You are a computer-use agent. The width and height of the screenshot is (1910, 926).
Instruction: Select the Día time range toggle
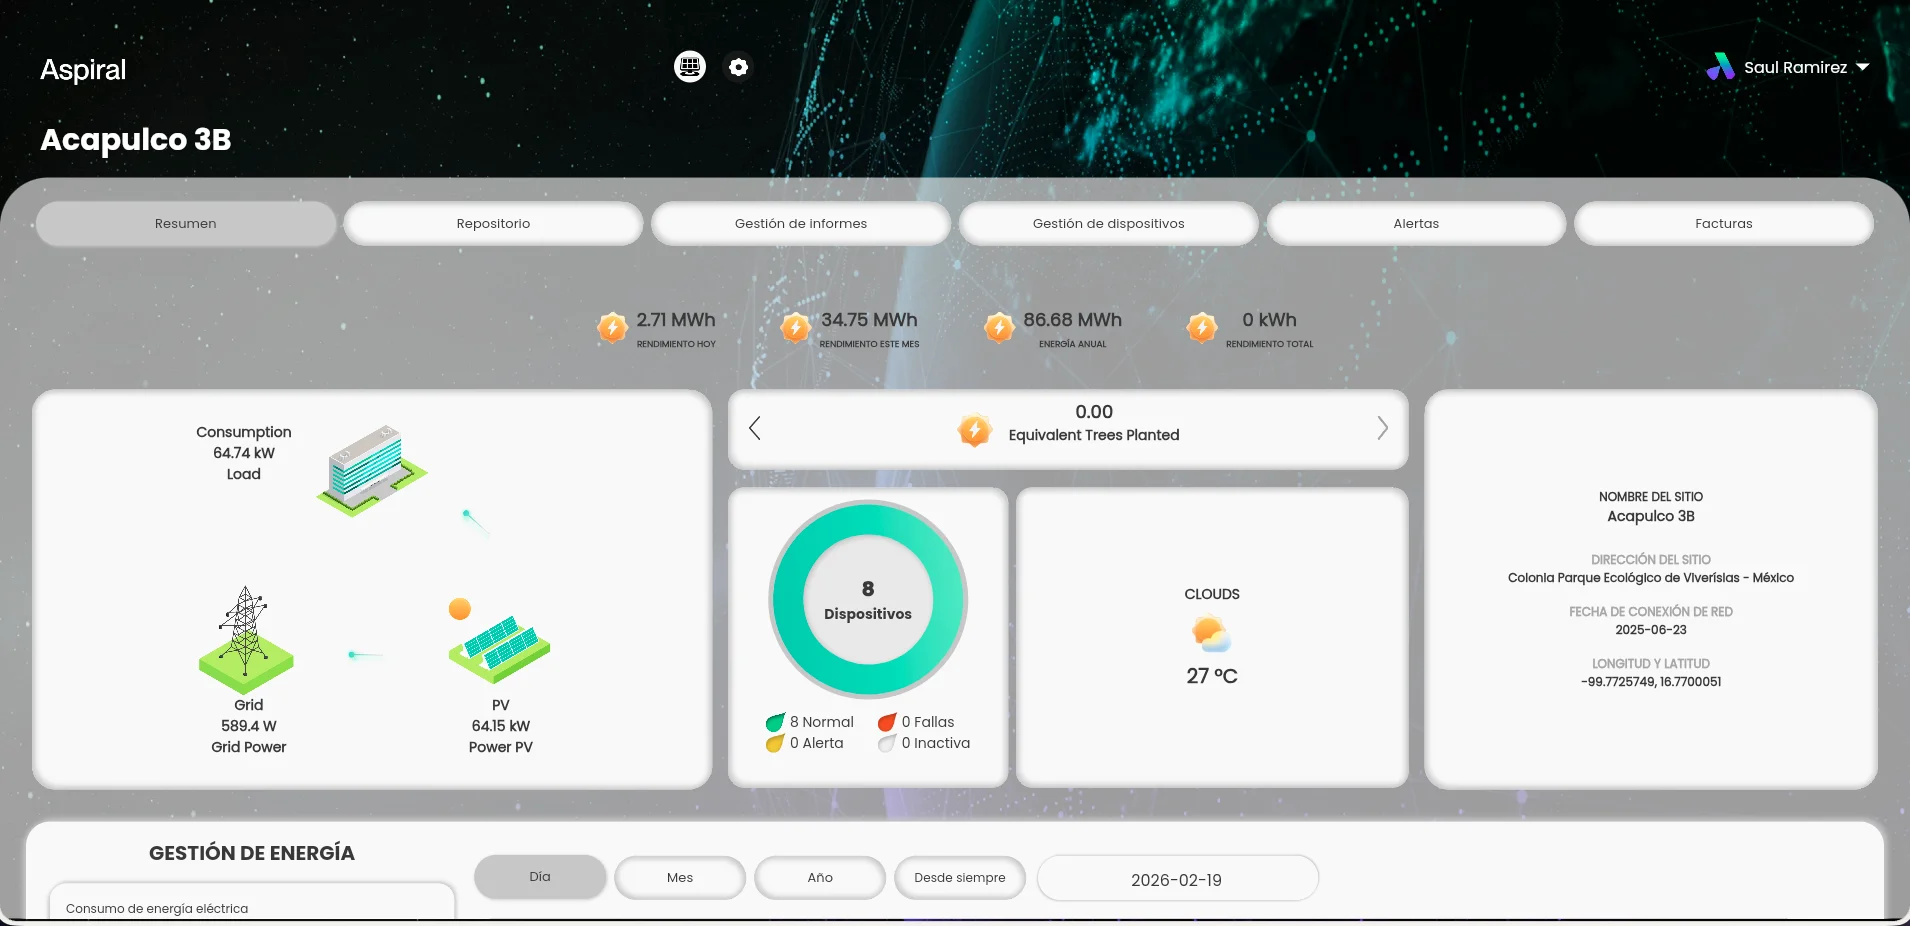pyautogui.click(x=540, y=877)
